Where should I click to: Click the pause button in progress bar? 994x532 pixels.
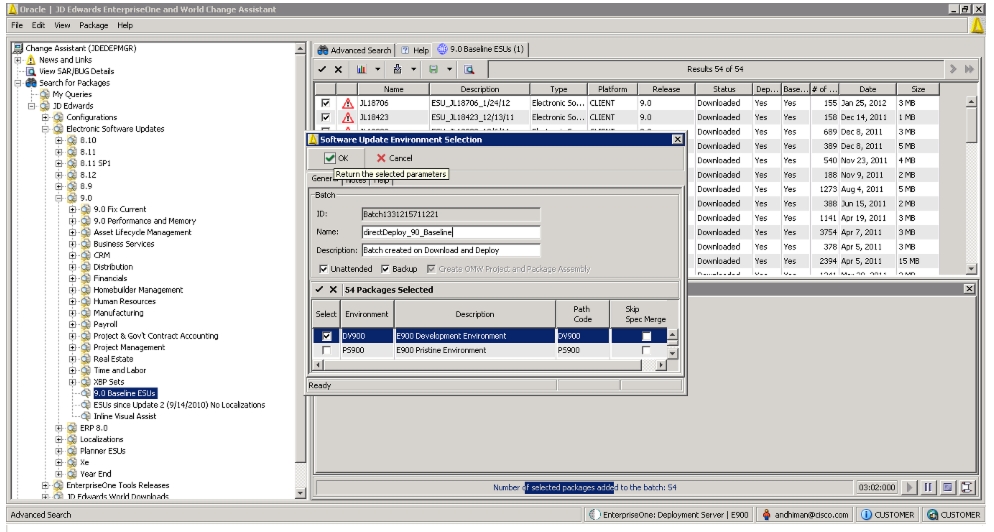pyautogui.click(x=928, y=487)
